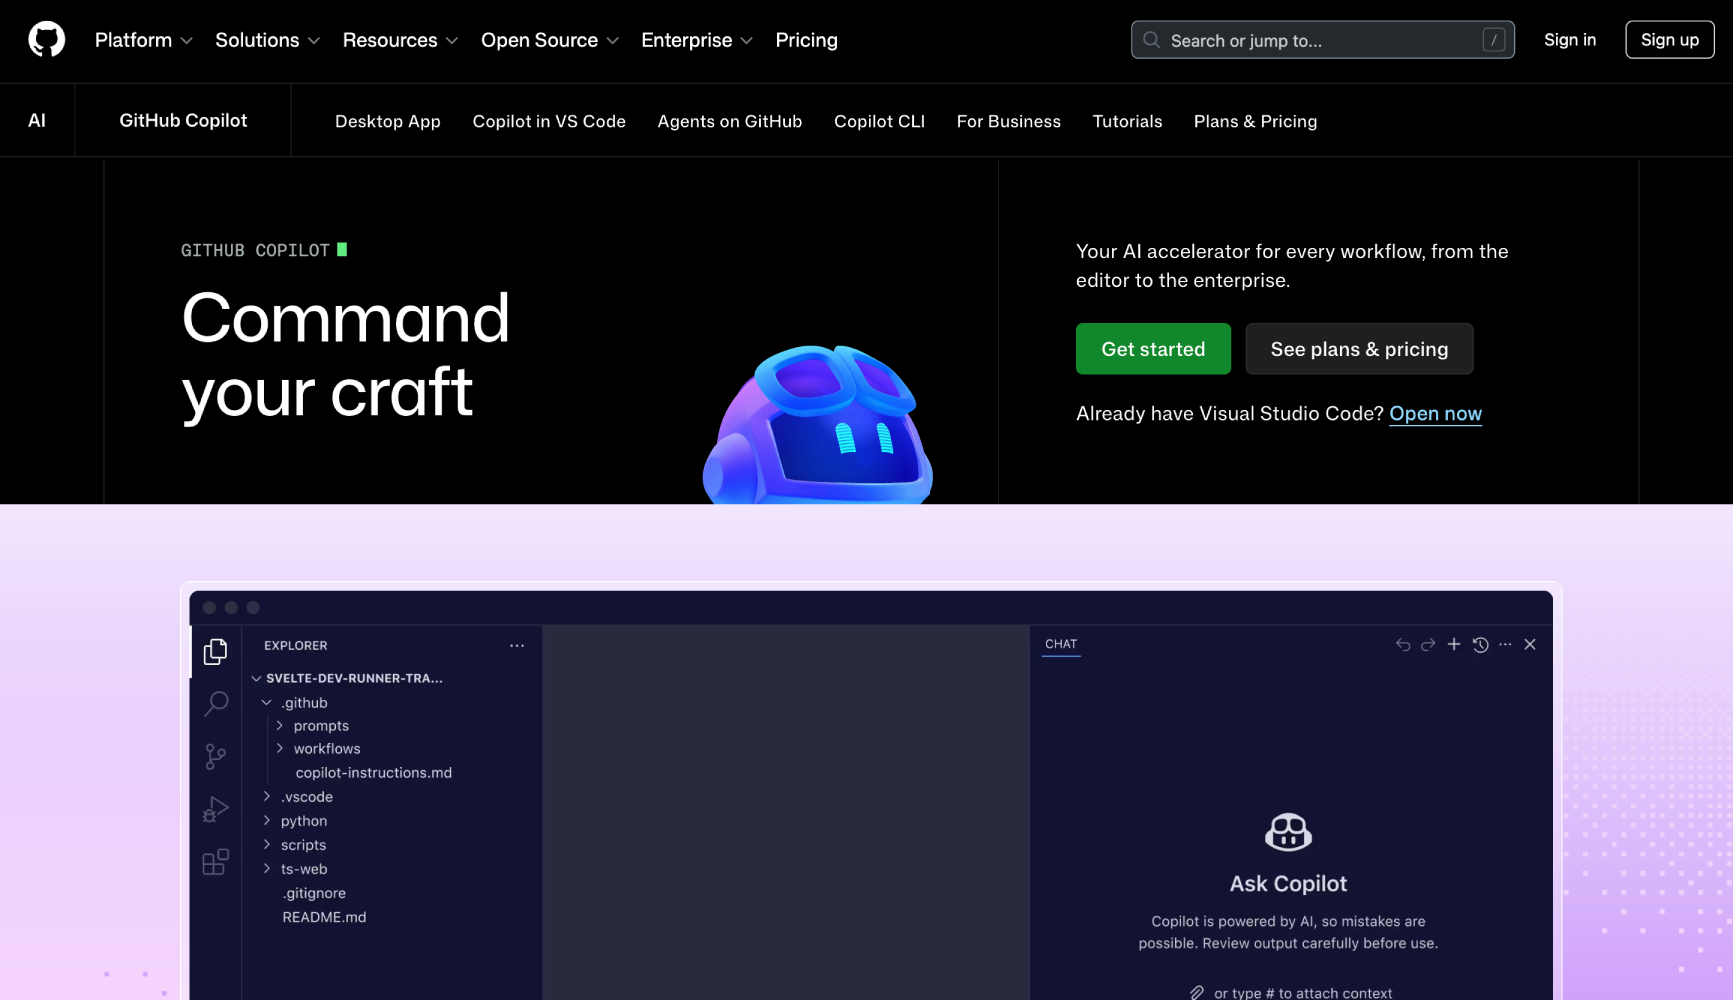Go to the Pricing page
Viewport: 1733px width, 1000px height.
click(806, 40)
